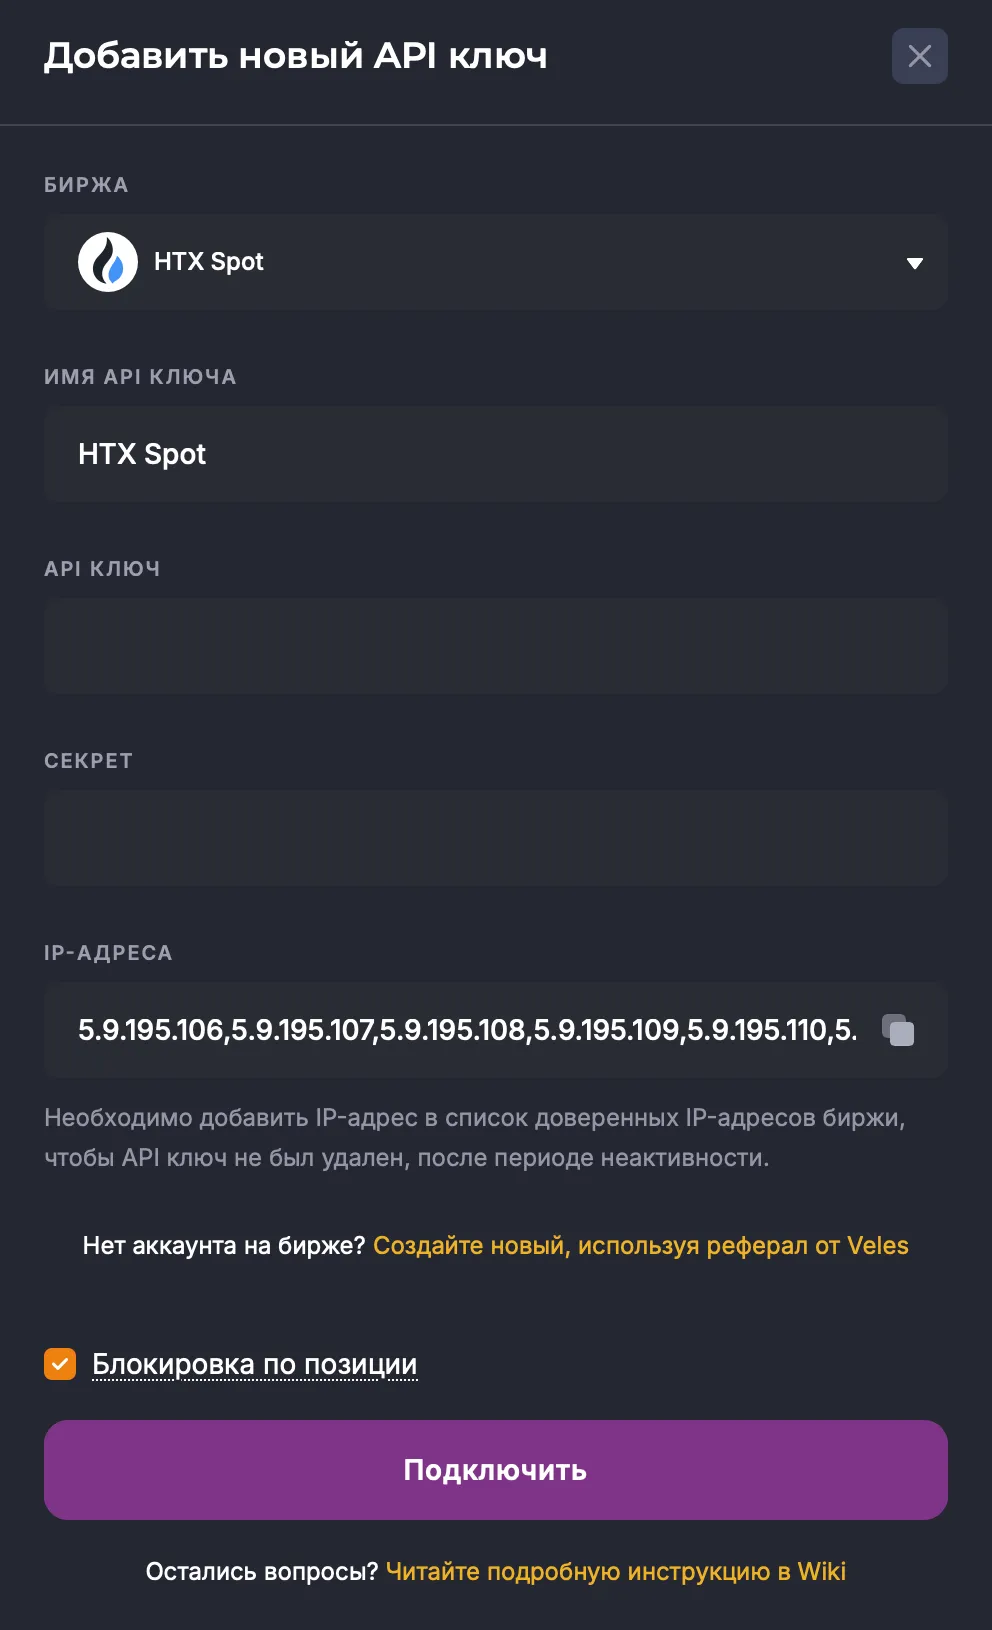Click the IP-АДРЕСА section label
This screenshot has height=1630, width=992.
click(108, 953)
